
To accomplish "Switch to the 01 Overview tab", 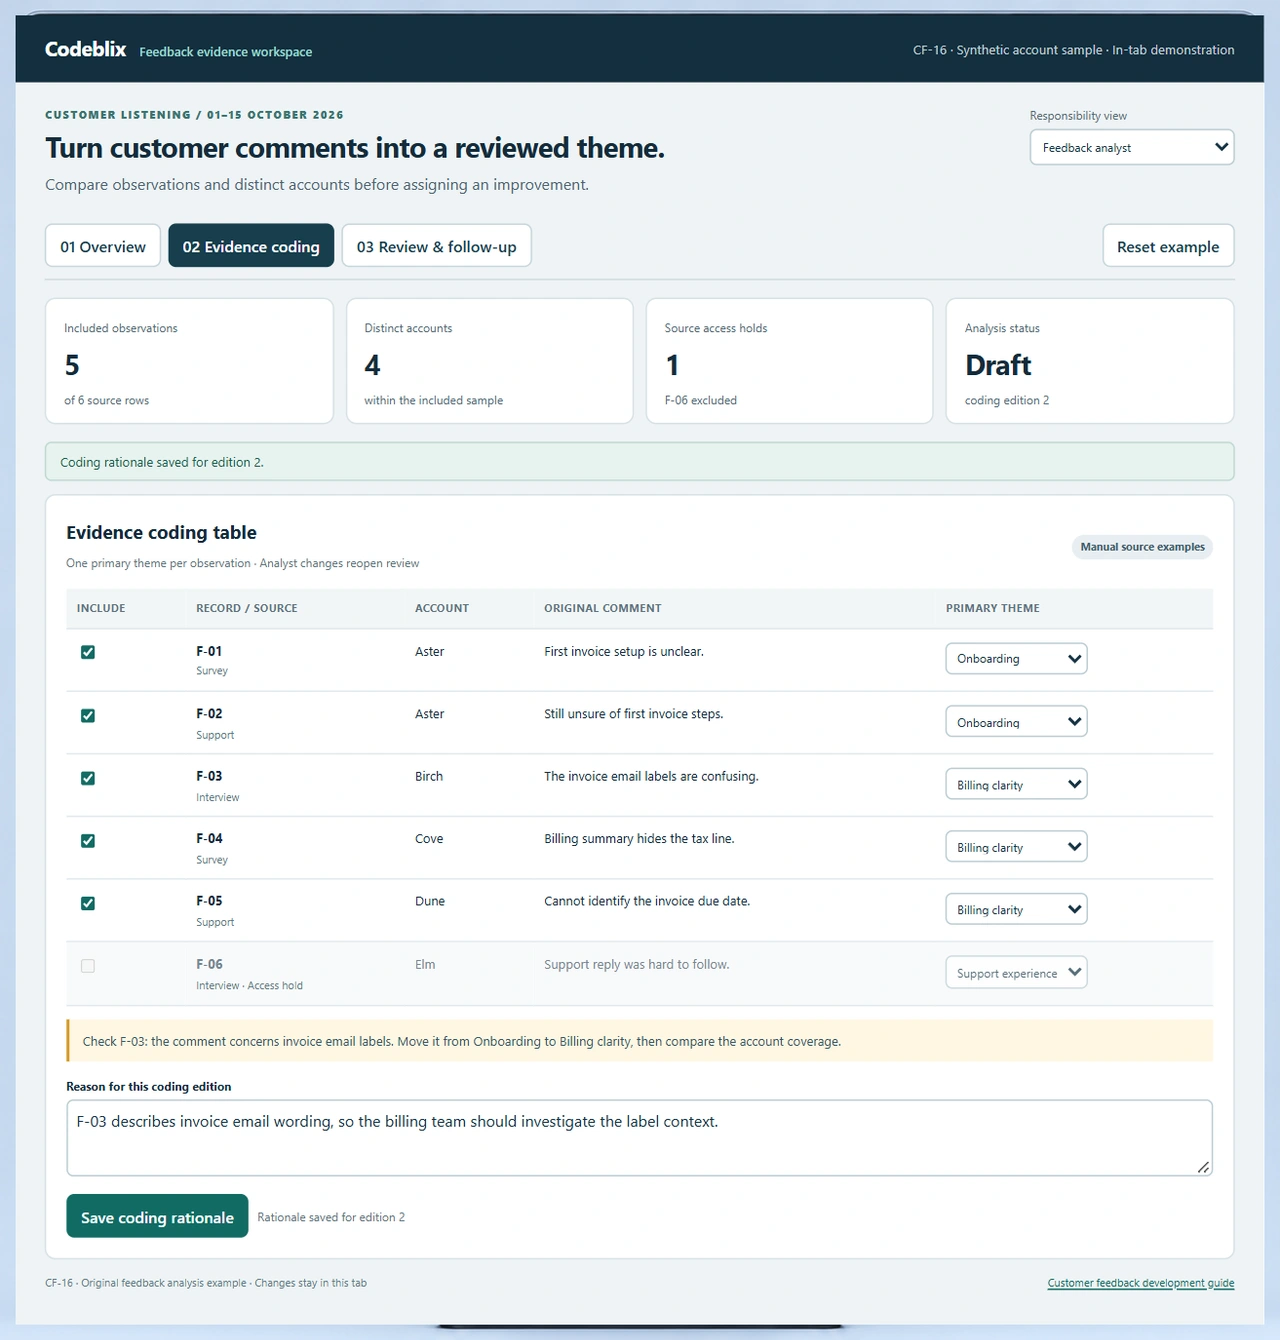I will click(x=103, y=246).
